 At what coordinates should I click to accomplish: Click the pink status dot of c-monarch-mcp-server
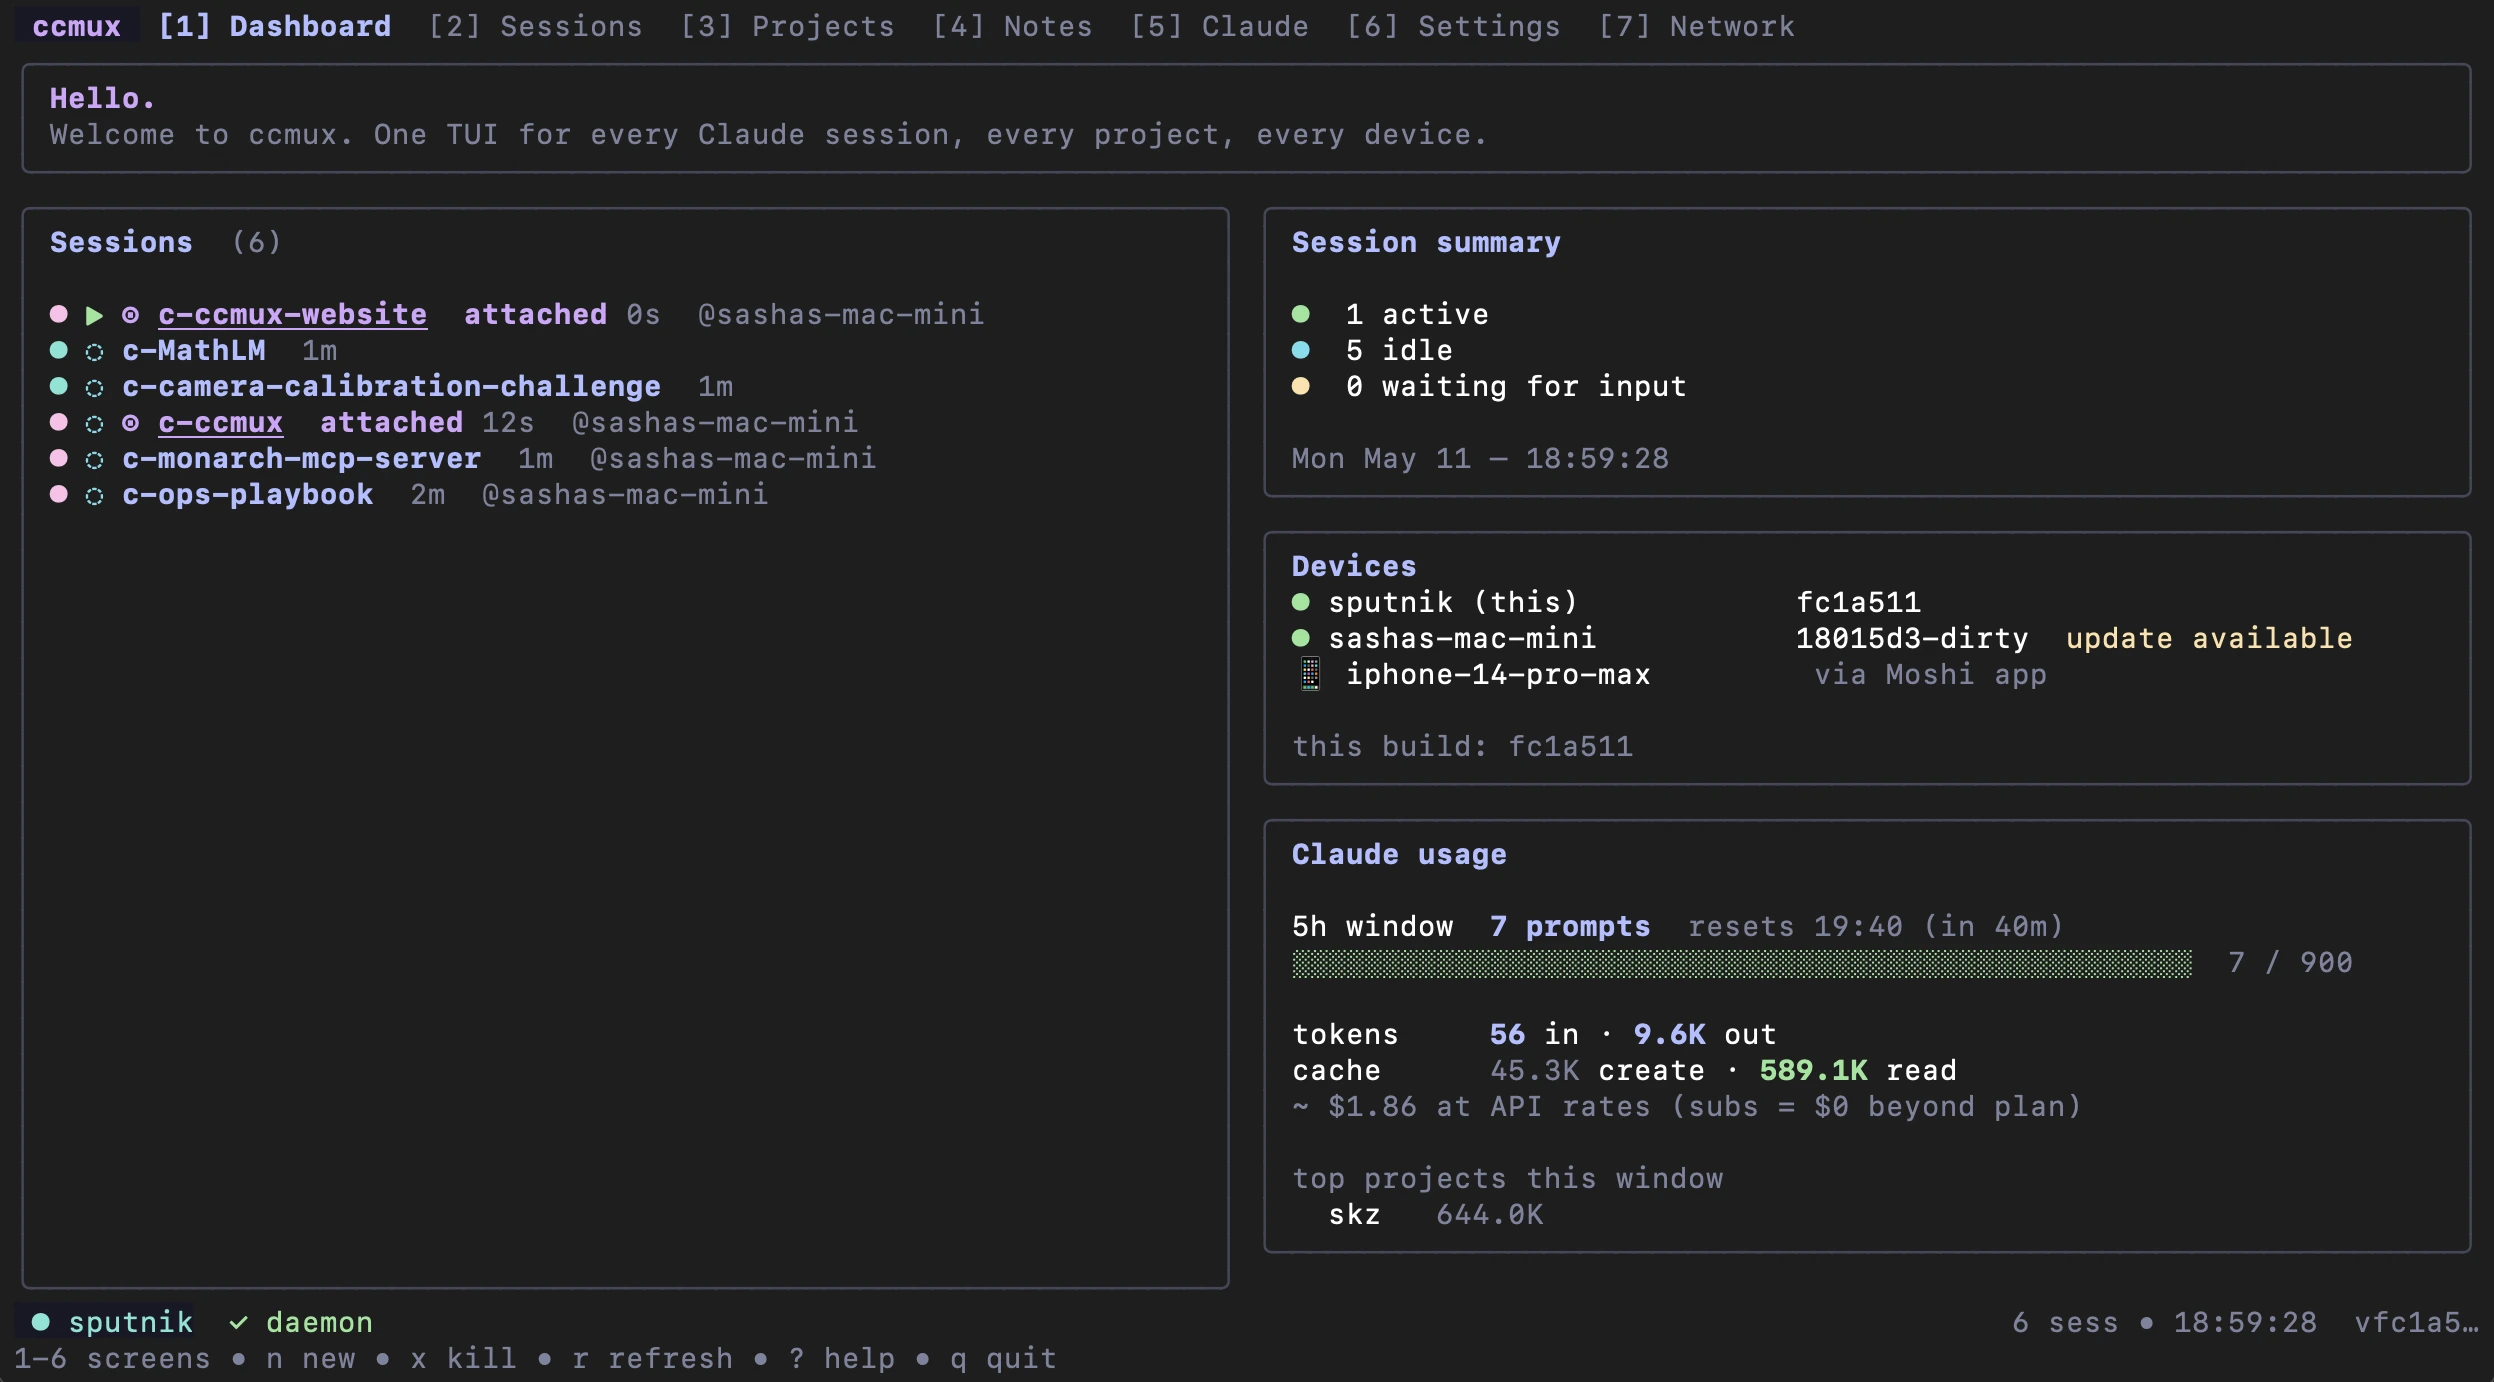coord(59,458)
